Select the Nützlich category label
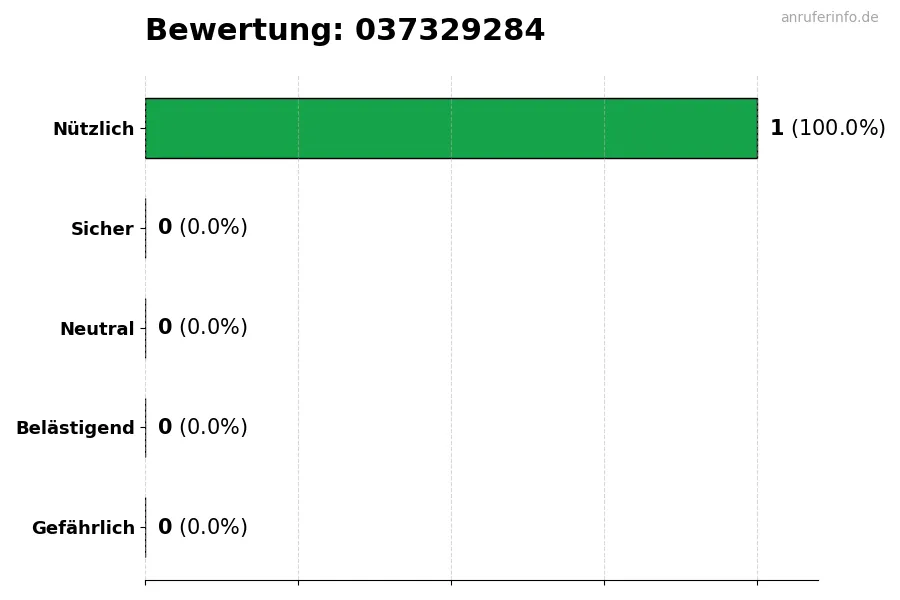The height and width of the screenshot is (600, 900). pos(93,129)
